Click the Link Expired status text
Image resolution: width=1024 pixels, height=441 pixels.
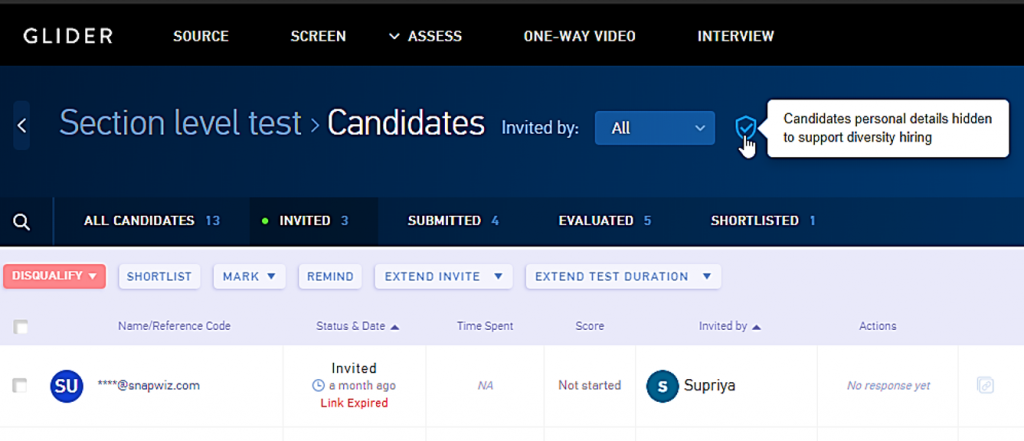click(x=354, y=403)
